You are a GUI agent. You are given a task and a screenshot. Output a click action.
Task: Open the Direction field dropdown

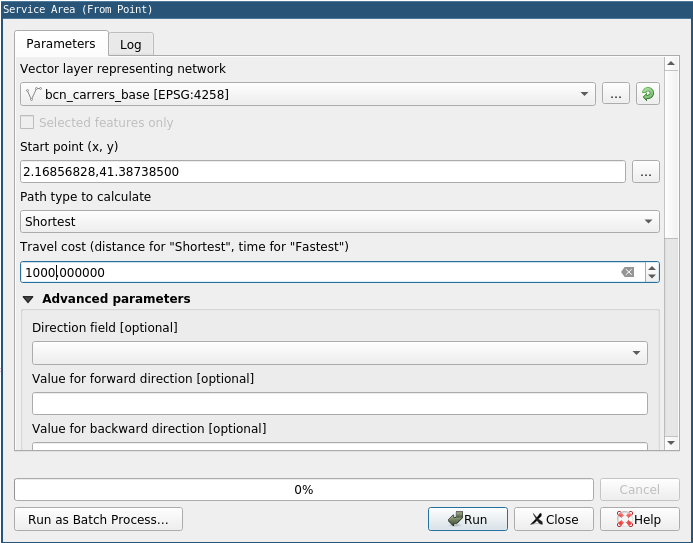pyautogui.click(x=340, y=353)
